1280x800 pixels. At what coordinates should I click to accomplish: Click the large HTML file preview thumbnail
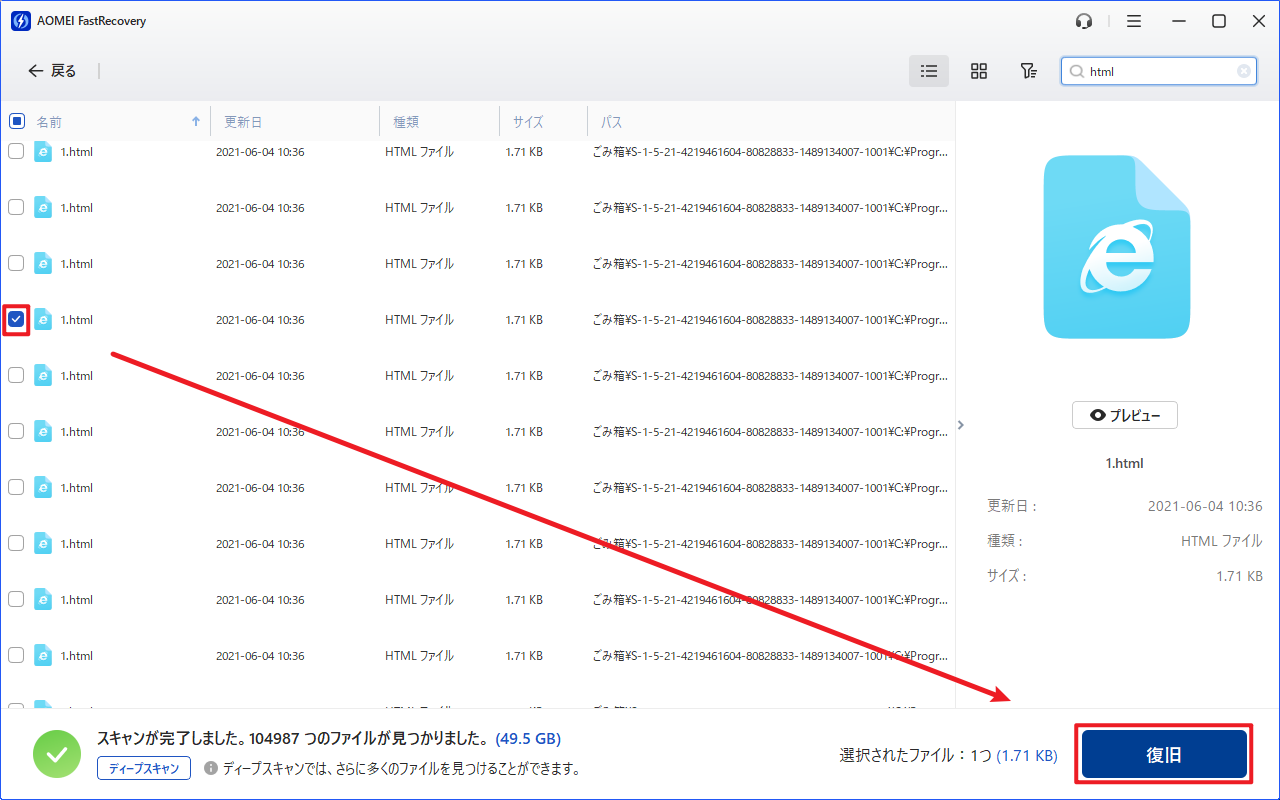click(x=1117, y=247)
